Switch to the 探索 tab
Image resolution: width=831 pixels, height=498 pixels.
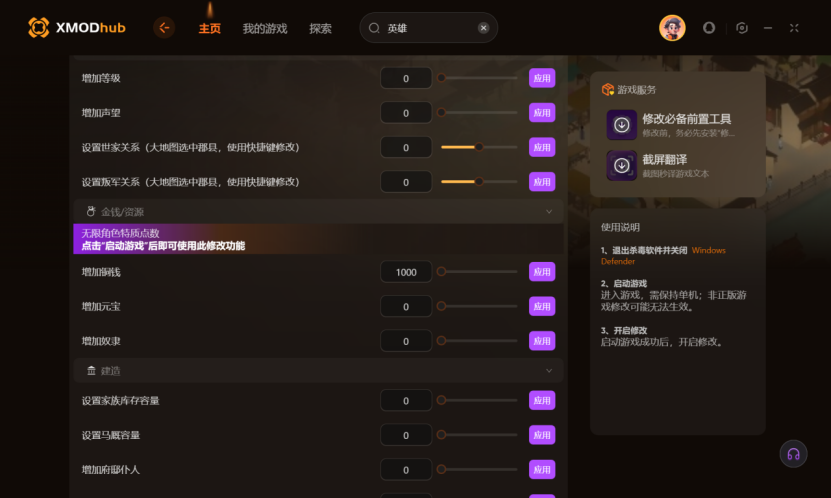click(x=320, y=29)
